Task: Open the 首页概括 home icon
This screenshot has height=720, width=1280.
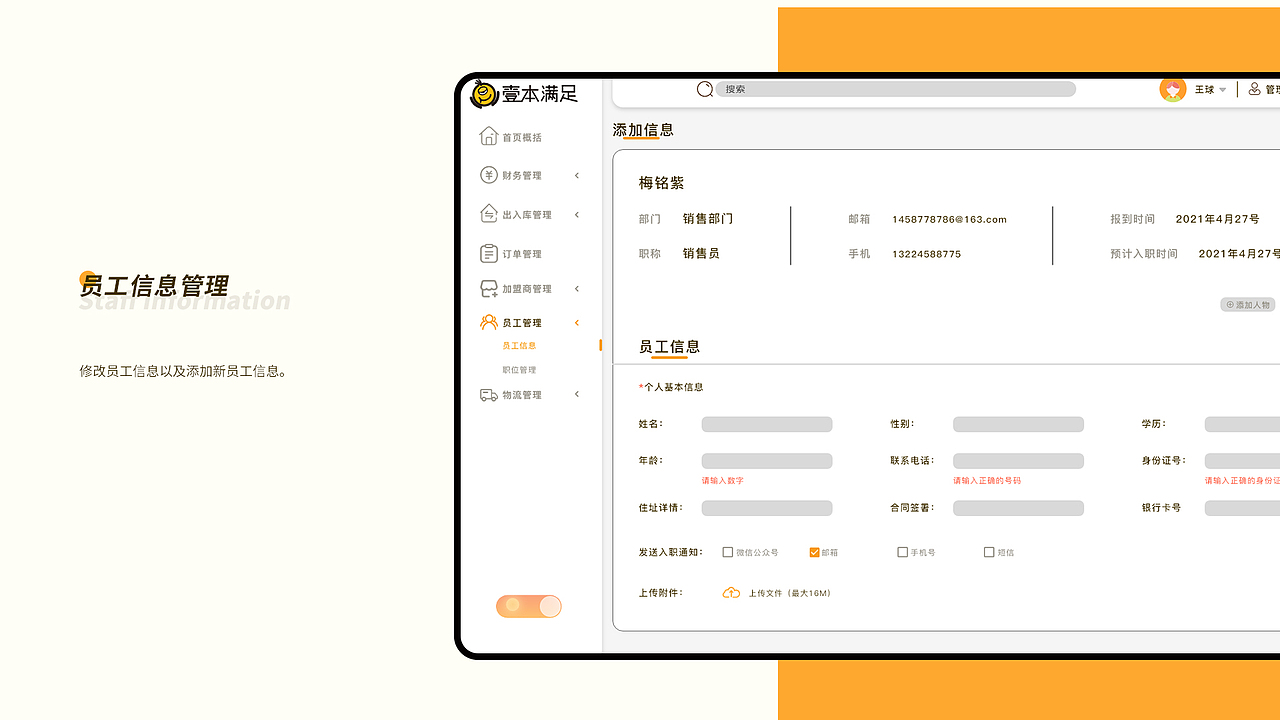Action: click(489, 135)
